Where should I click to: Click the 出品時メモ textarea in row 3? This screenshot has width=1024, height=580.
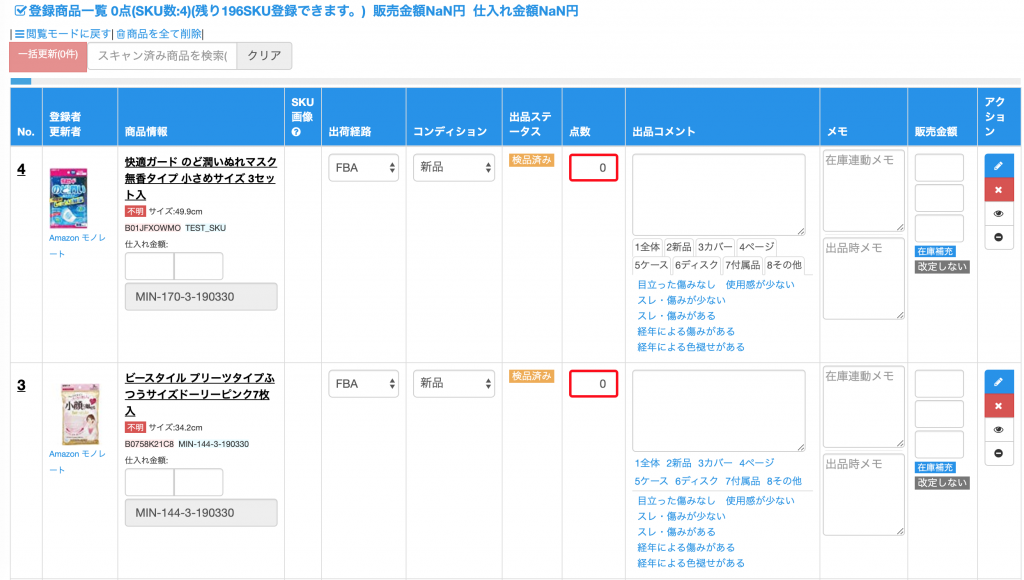coord(863,495)
